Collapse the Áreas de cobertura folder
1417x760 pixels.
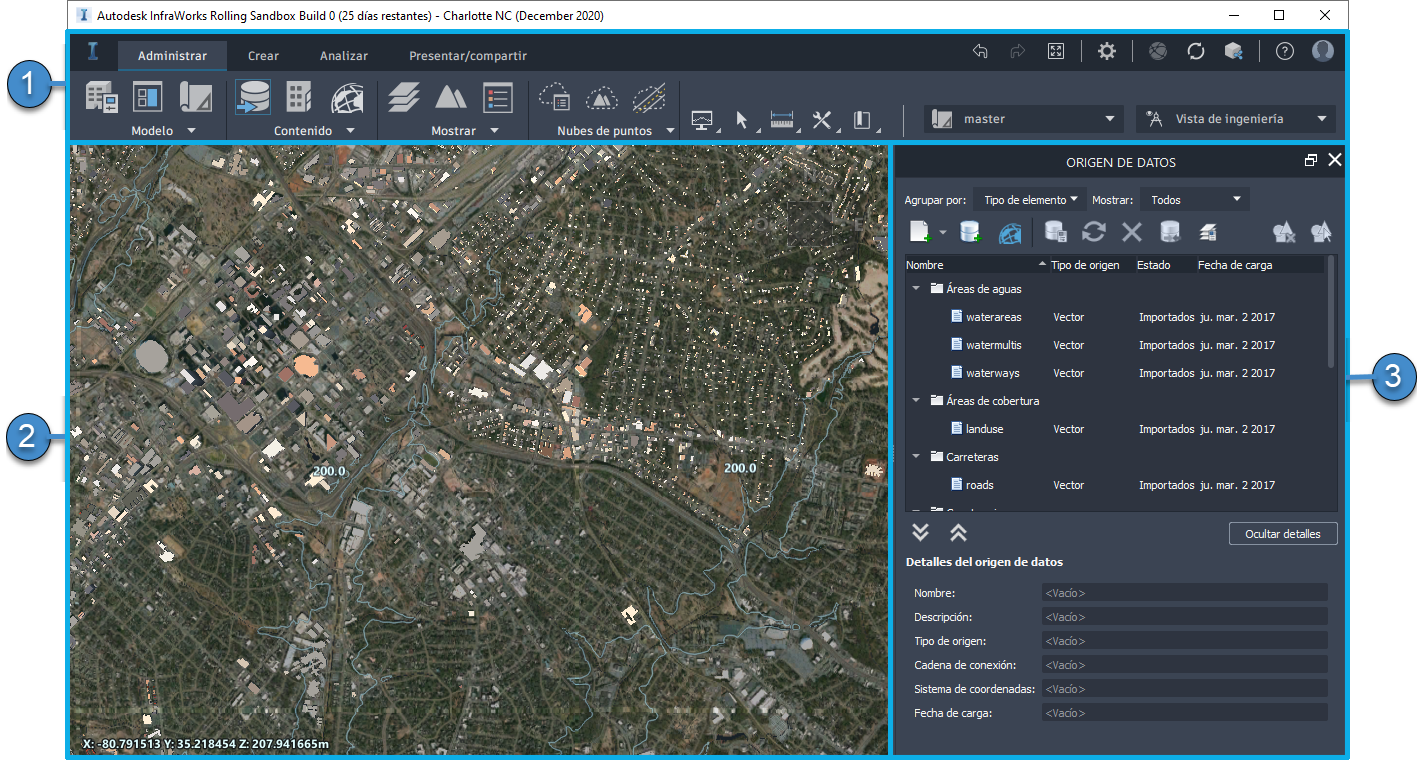(x=916, y=401)
